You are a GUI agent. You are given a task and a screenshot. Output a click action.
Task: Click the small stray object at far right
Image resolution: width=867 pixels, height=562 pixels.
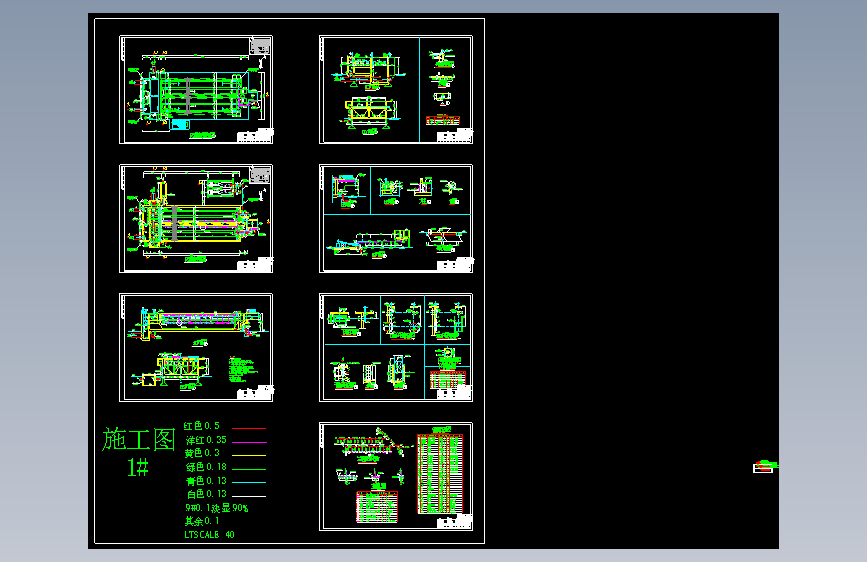tap(765, 467)
